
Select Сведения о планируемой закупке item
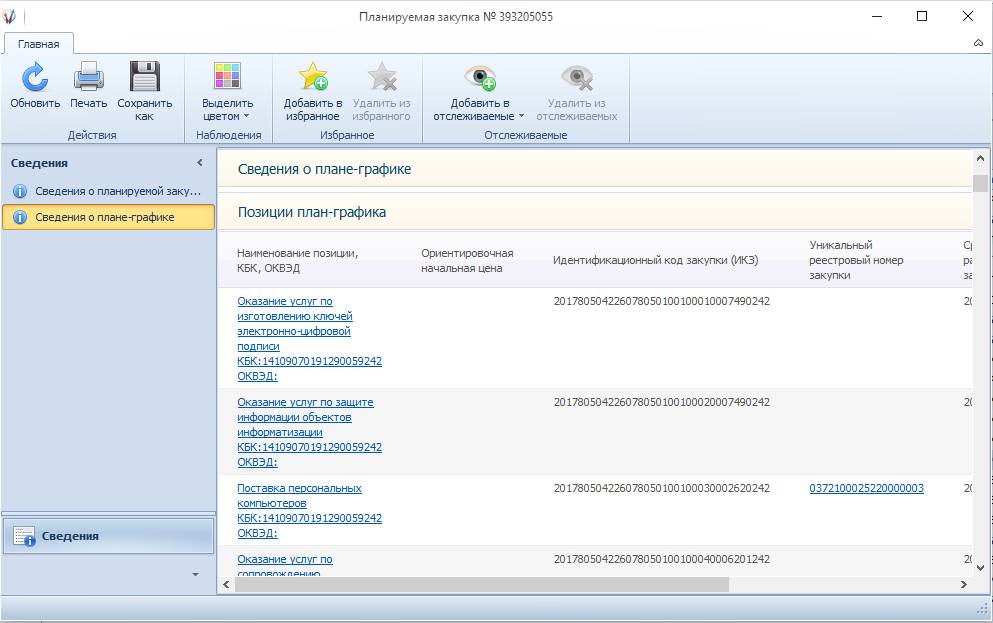coord(117,190)
